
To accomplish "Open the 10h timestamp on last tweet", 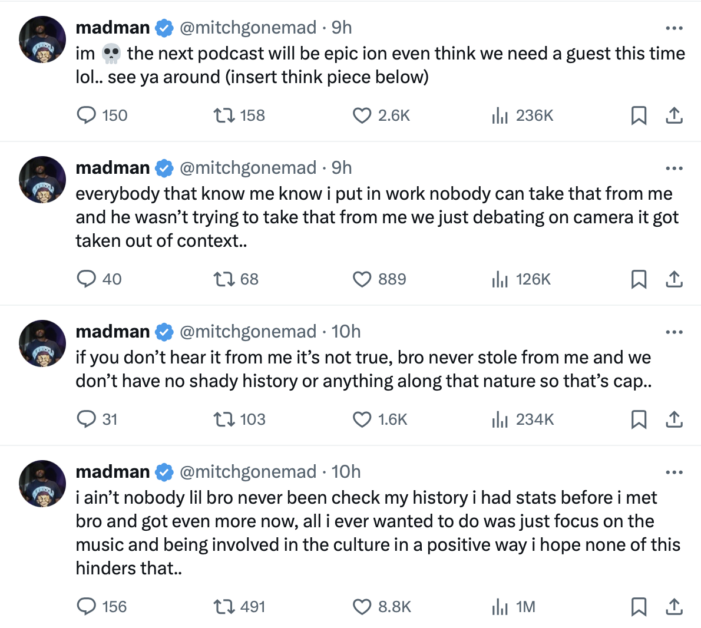I will [x=346, y=472].
